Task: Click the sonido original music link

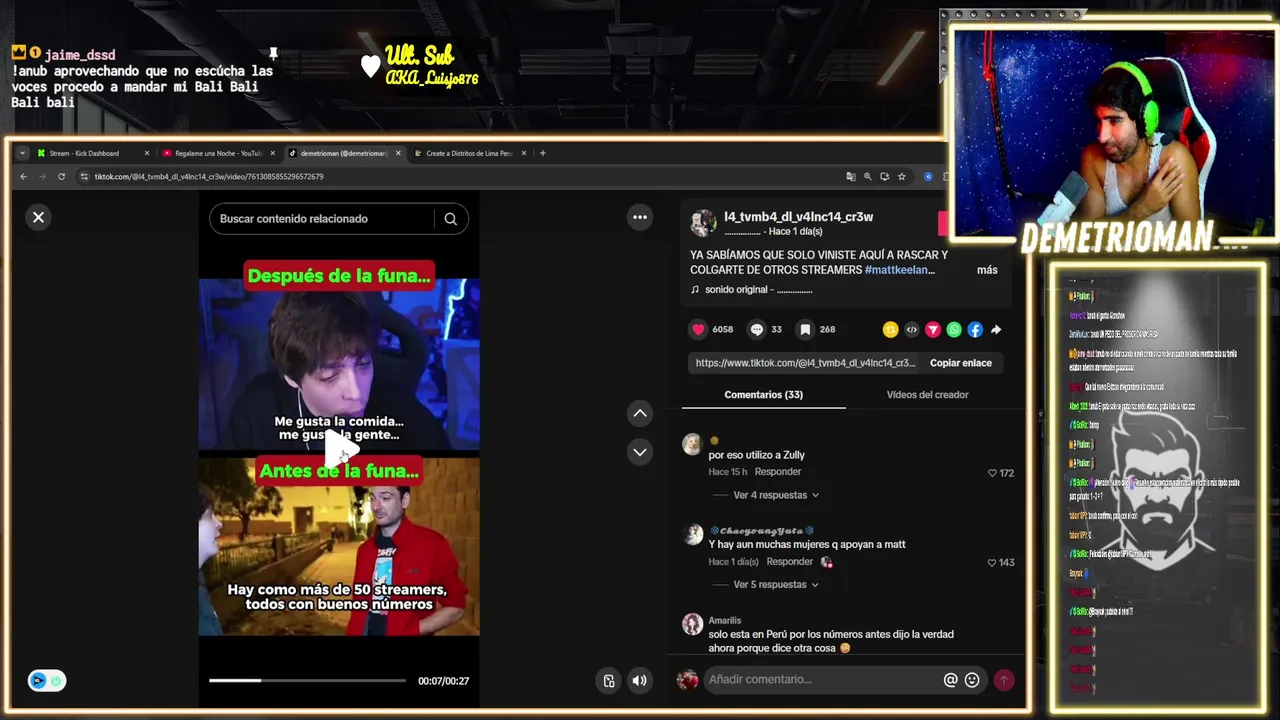Action: (x=751, y=290)
